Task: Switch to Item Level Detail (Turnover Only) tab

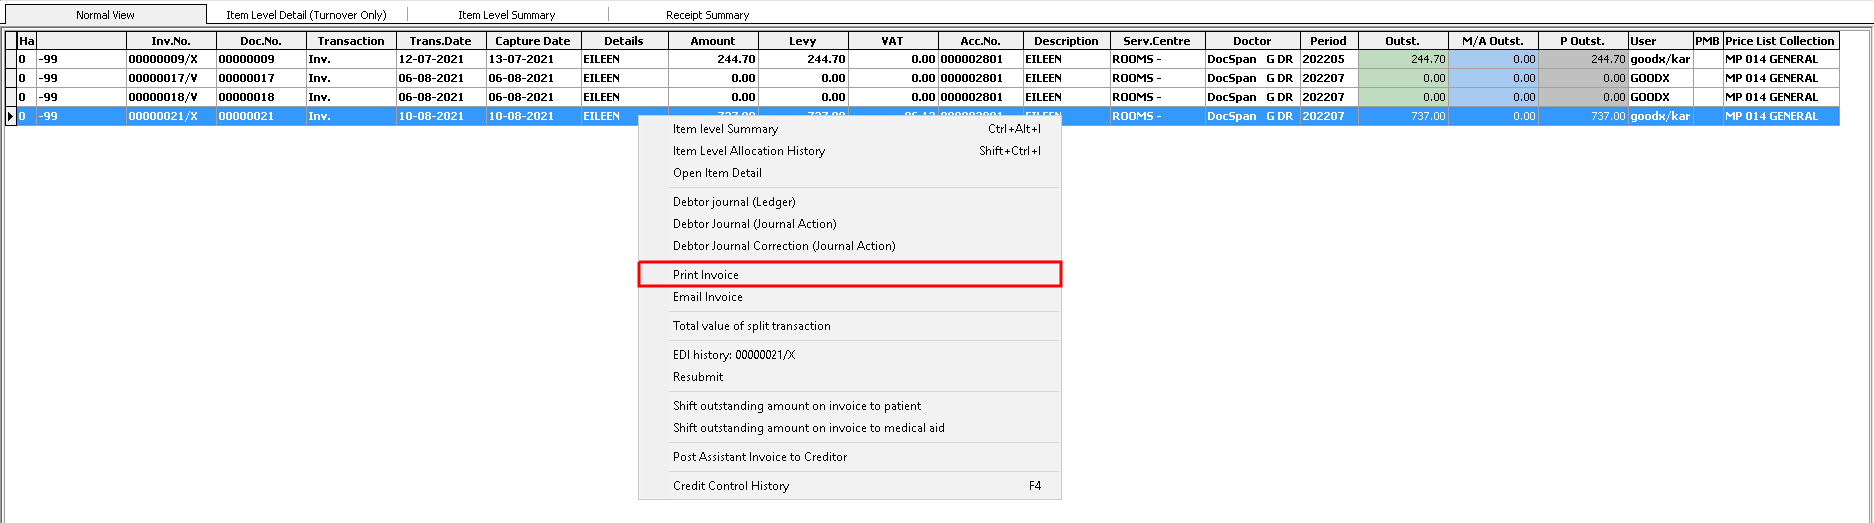Action: (306, 15)
